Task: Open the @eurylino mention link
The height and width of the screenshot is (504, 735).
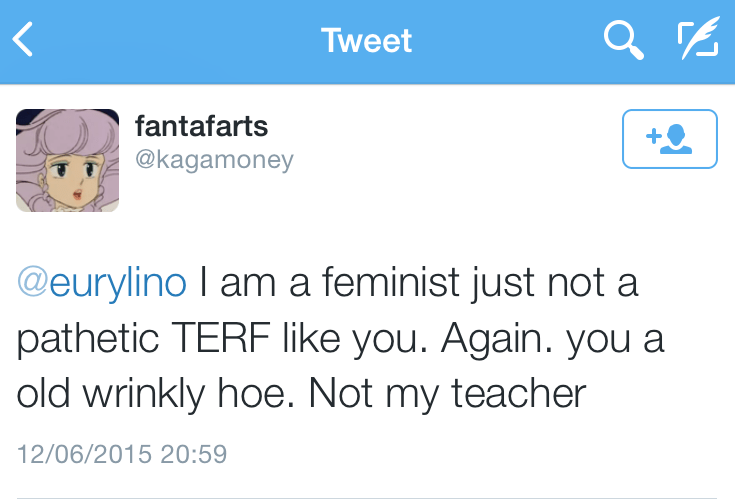Action: pos(102,282)
